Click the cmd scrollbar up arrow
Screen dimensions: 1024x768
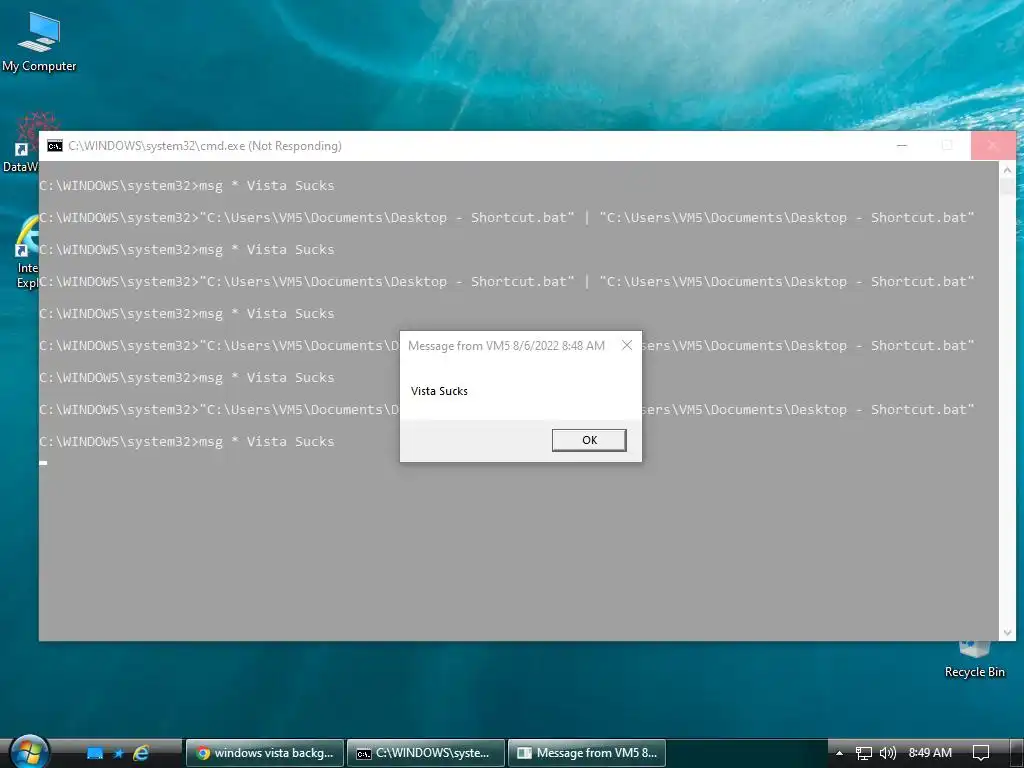coord(1007,170)
